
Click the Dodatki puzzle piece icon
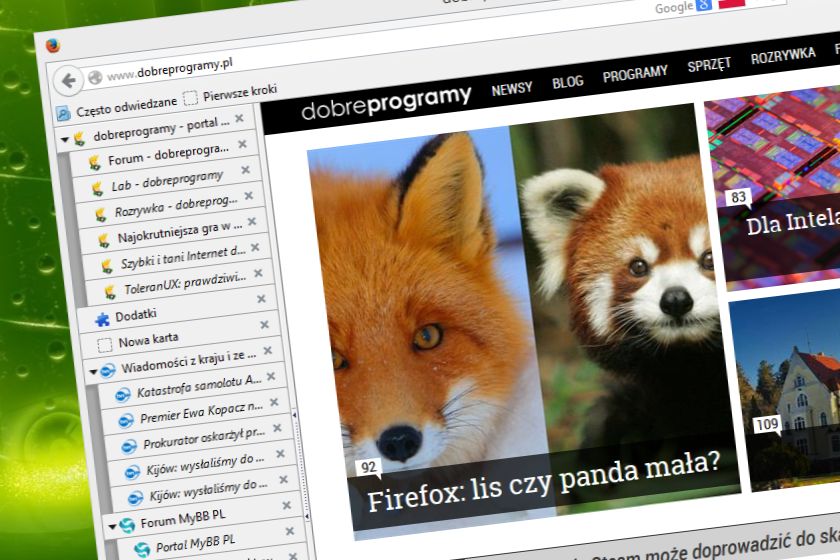tap(102, 319)
